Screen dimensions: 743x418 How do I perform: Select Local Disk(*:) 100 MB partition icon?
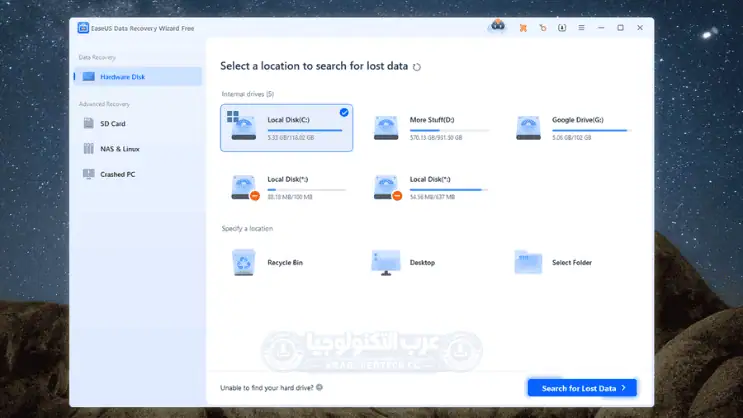pos(244,187)
